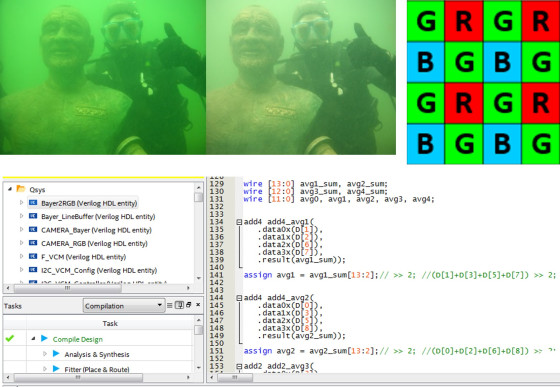The height and width of the screenshot is (387, 560).
Task: Click the CAMERA_RGB entity icon
Action: tap(33, 243)
